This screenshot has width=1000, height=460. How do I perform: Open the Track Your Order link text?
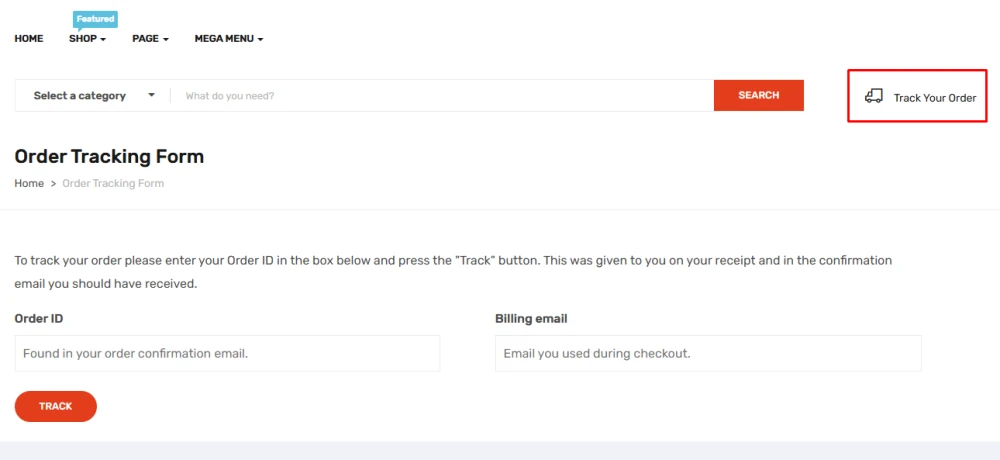point(934,98)
